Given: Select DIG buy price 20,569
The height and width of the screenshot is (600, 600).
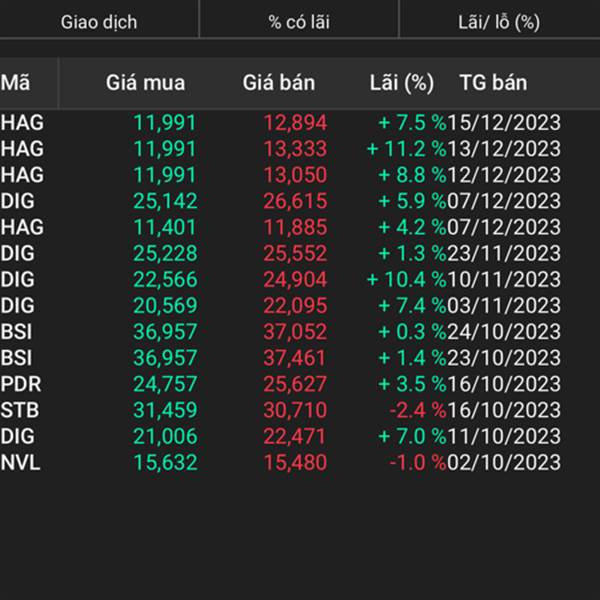Looking at the screenshot, I should [165, 305].
